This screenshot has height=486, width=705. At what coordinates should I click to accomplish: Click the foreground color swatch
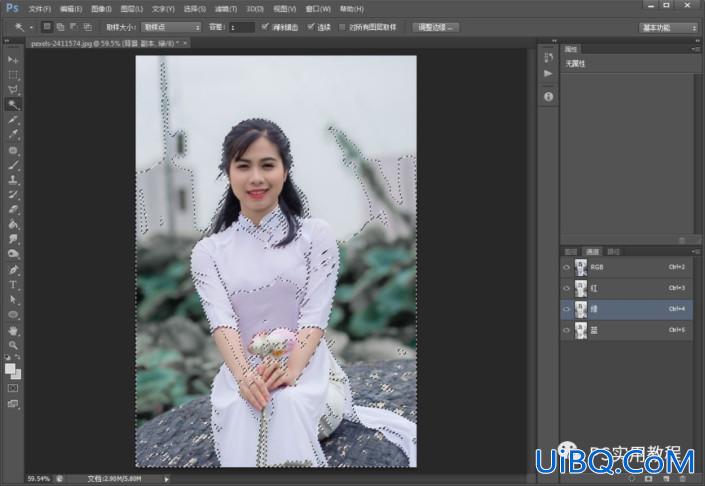point(9,369)
